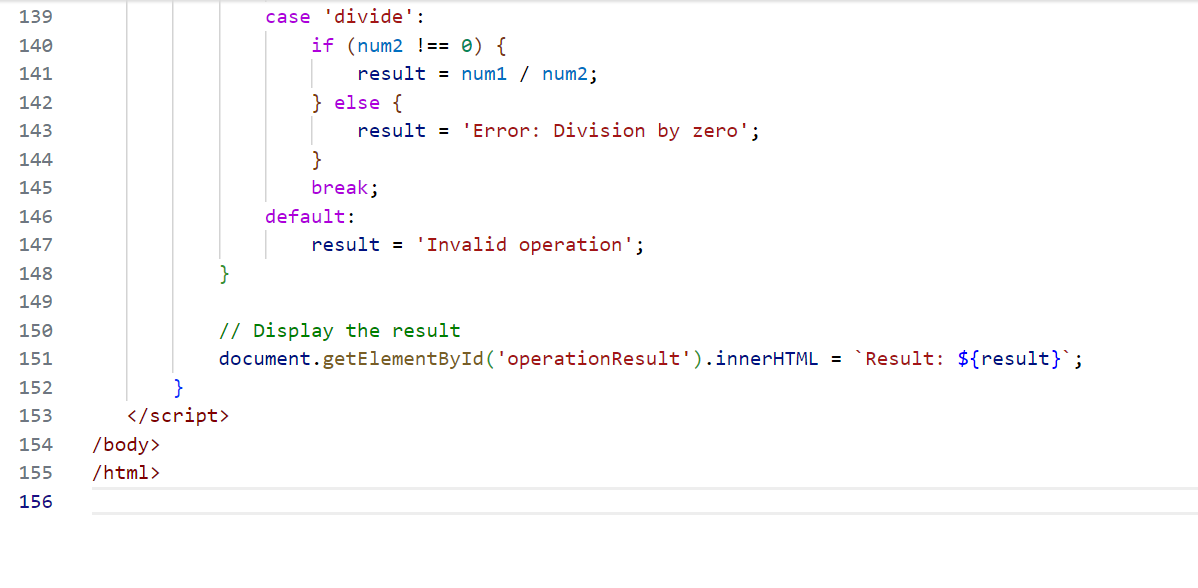The width and height of the screenshot is (1198, 588).
Task: Click the '// Display the result' comment
Action: [340, 331]
